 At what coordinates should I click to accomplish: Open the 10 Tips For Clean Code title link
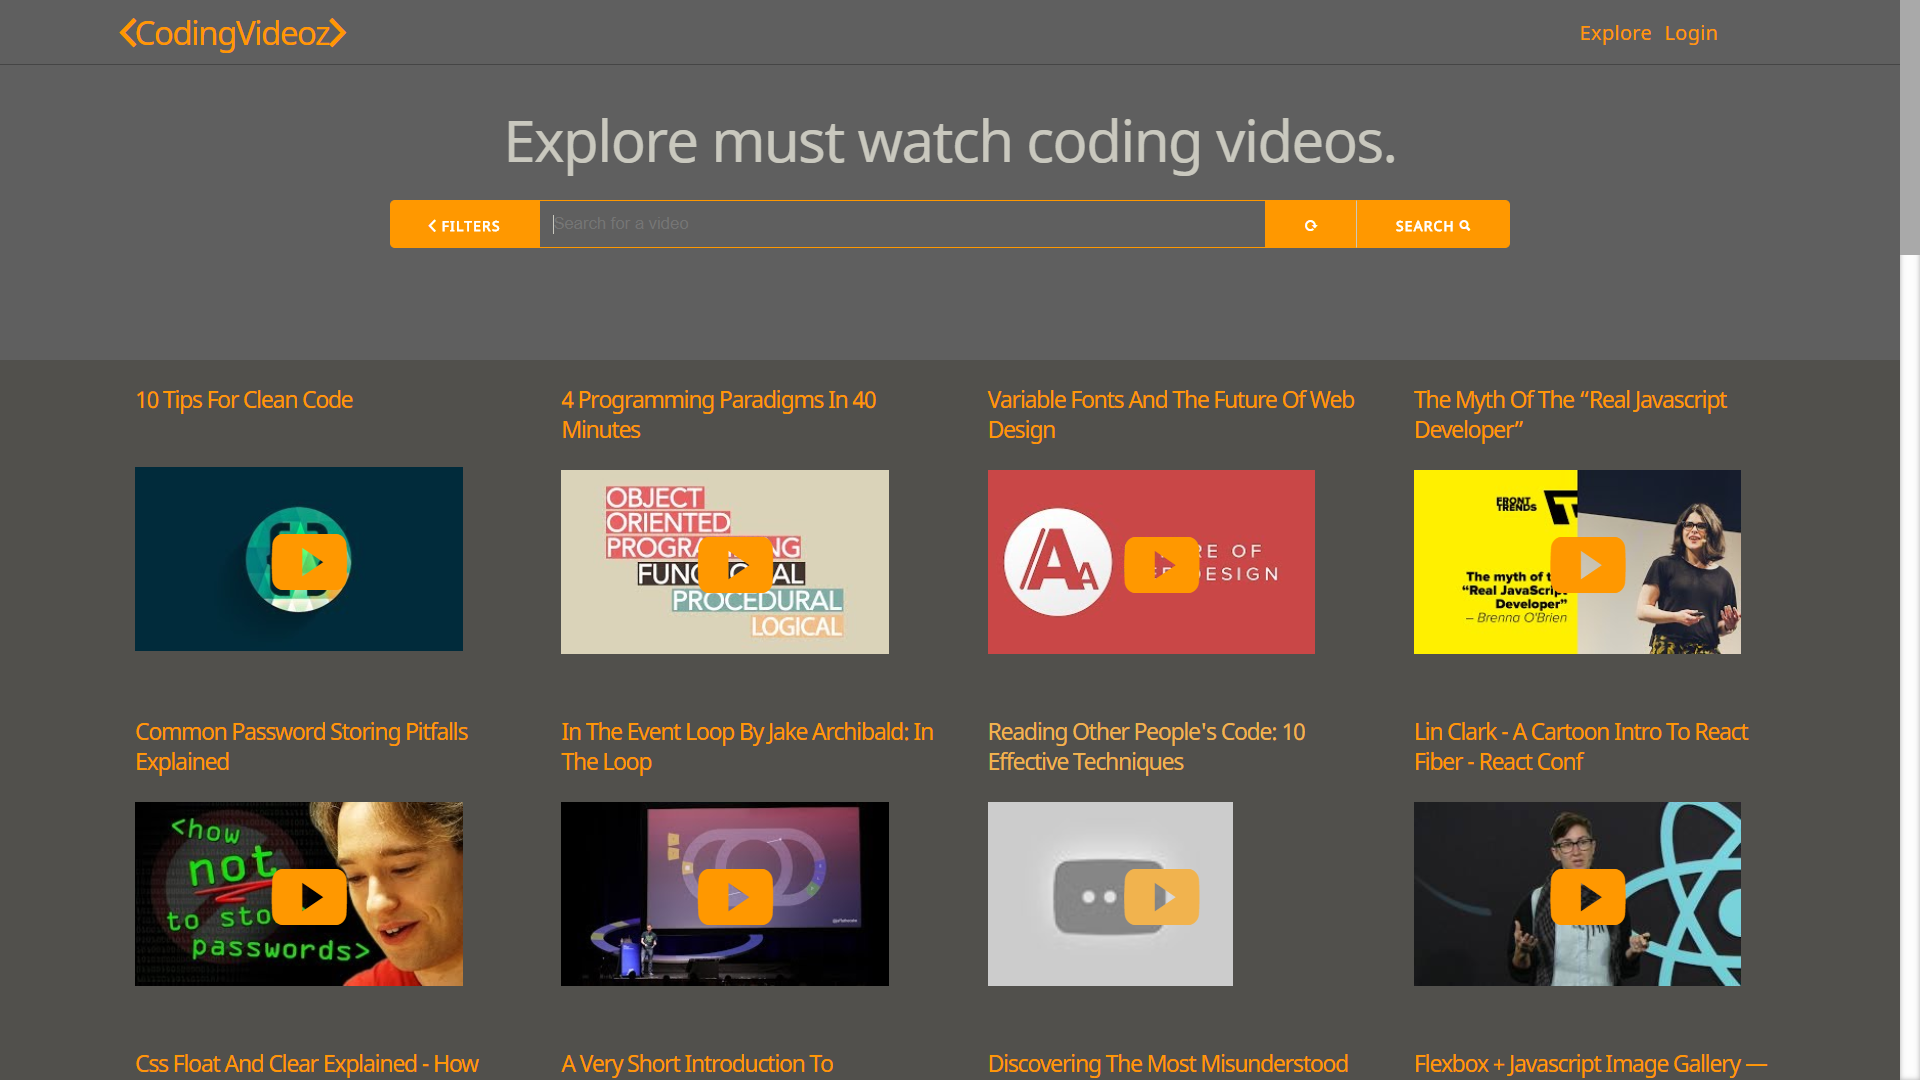(243, 400)
